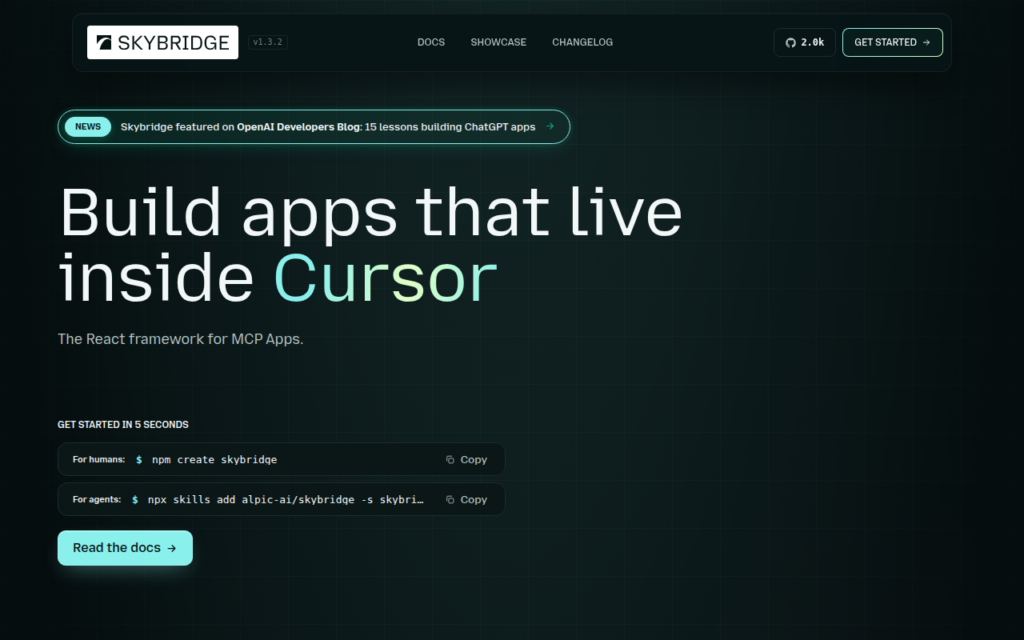This screenshot has width=1024, height=640.
Task: Click the NEWS badge in the banner
Action: click(88, 127)
